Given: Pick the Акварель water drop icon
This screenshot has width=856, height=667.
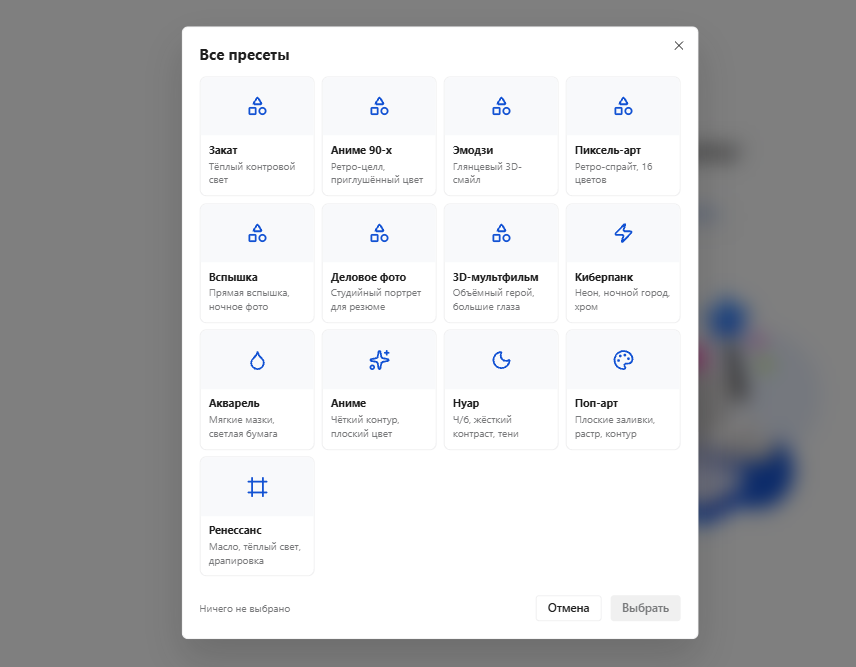Looking at the screenshot, I should 257,360.
